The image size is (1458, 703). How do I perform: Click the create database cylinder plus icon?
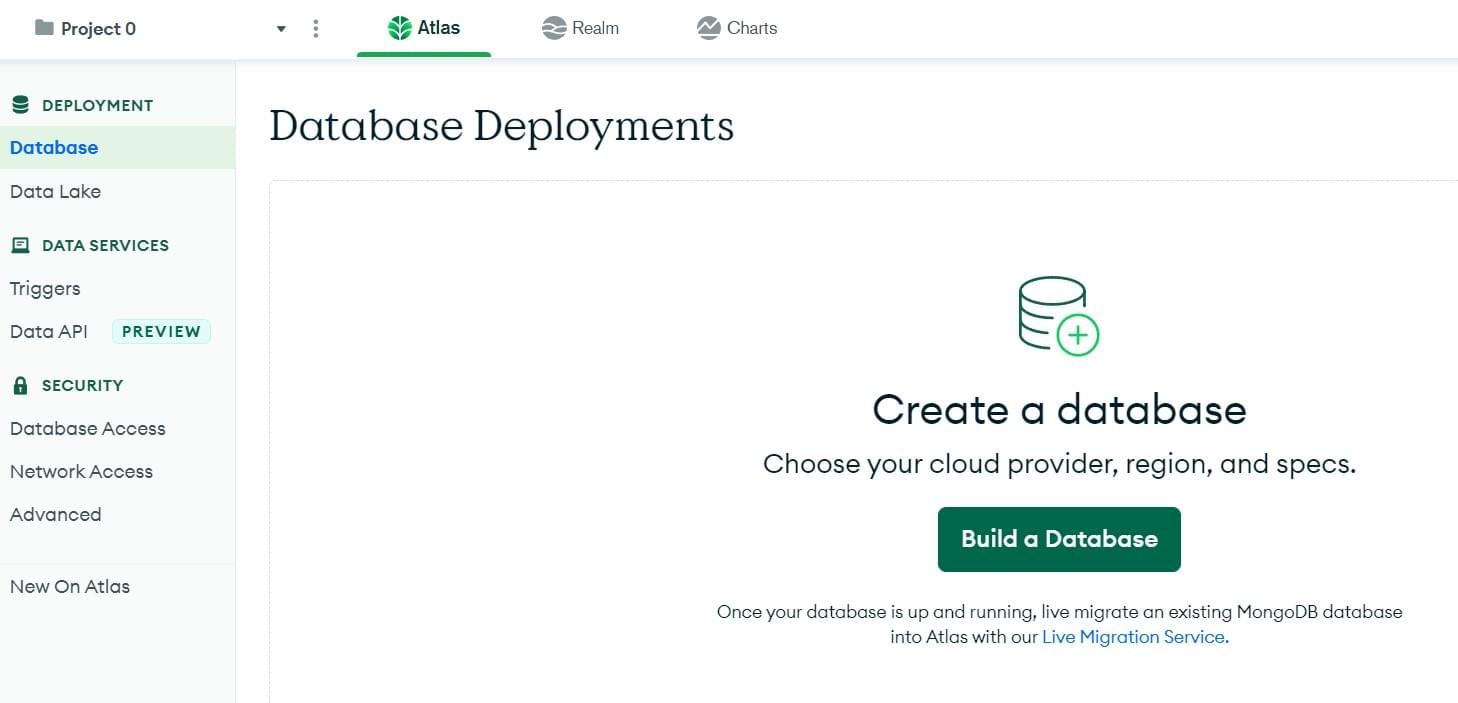coord(1059,316)
